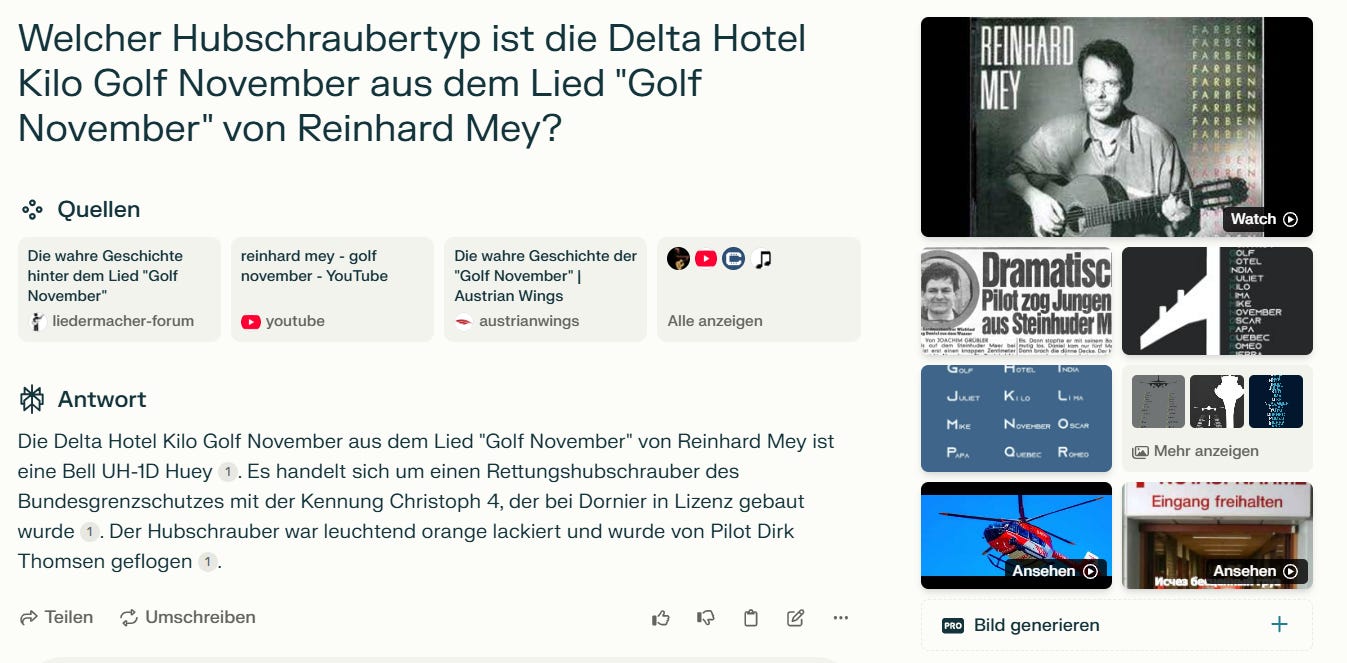Click the thumbs down icon

[706, 618]
